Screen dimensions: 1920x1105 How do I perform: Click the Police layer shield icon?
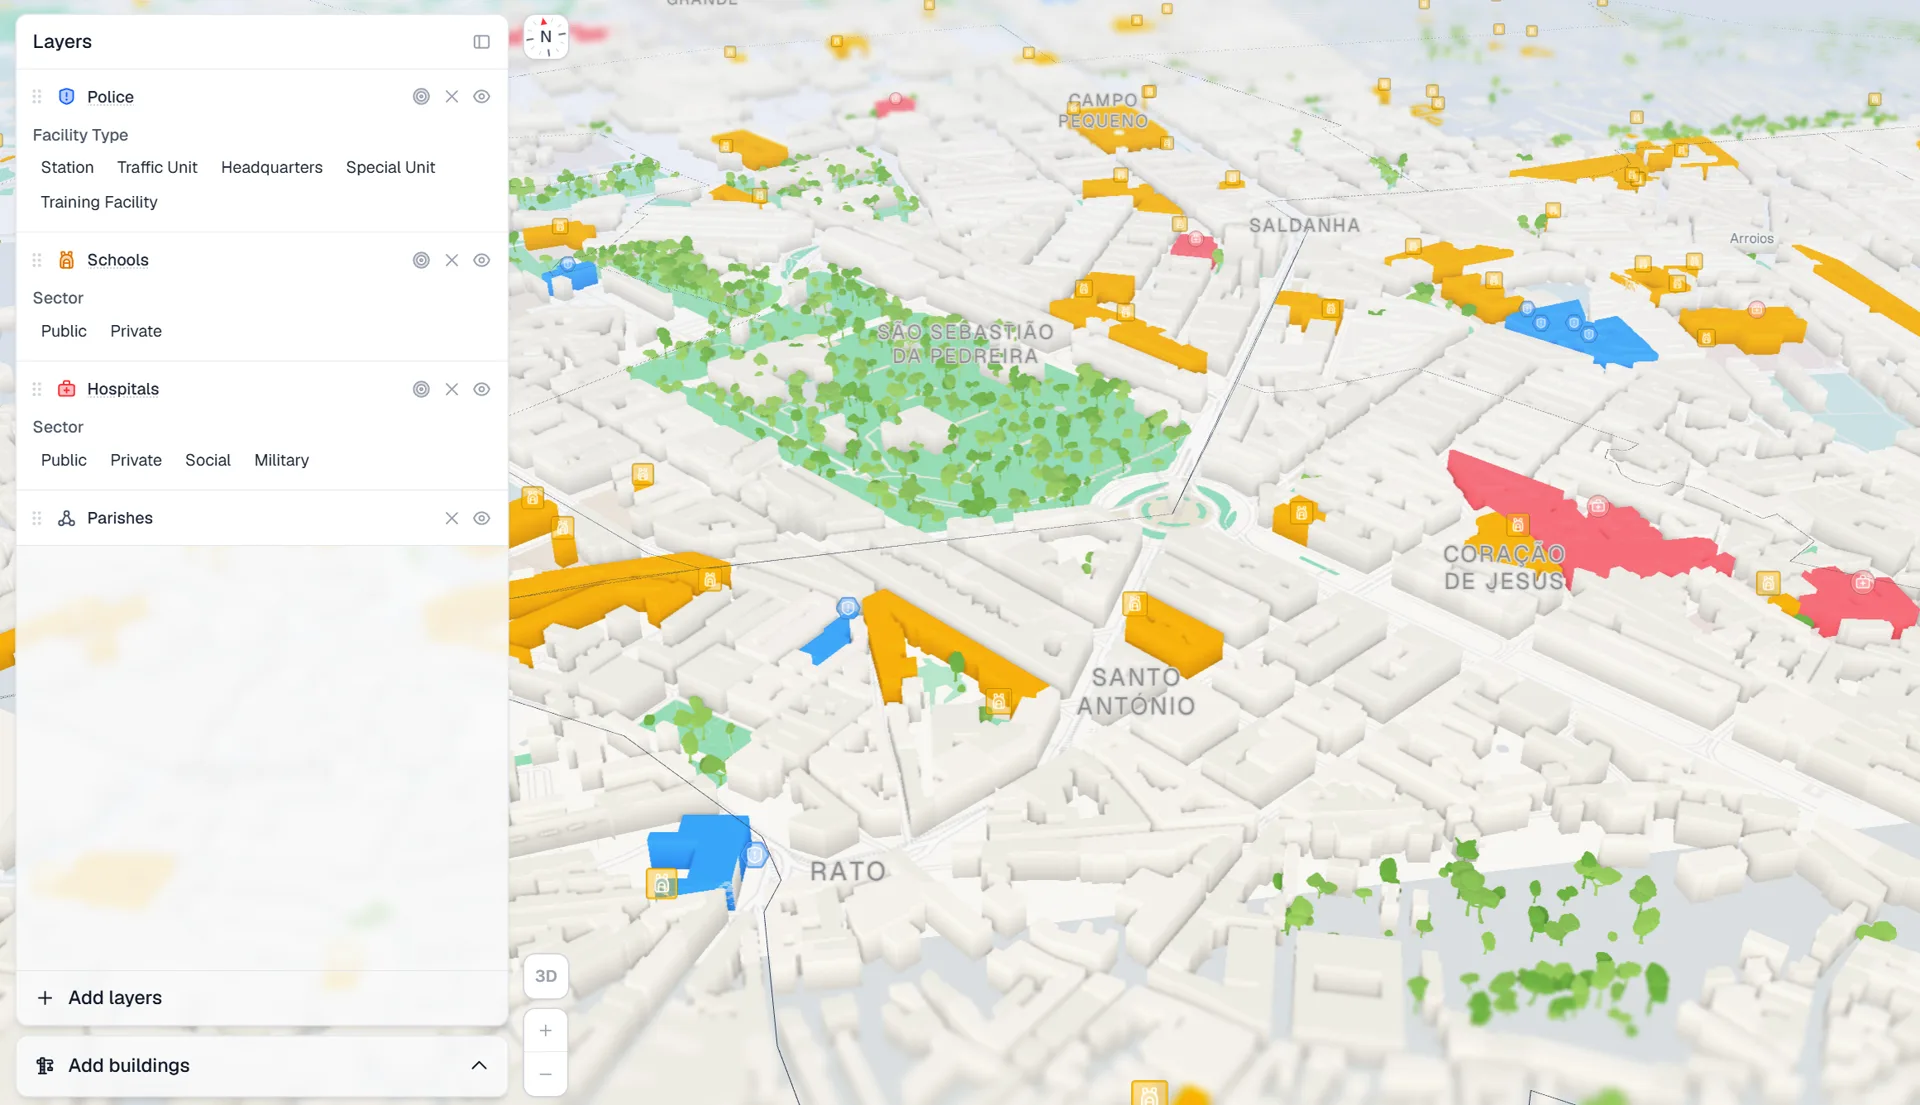67,97
